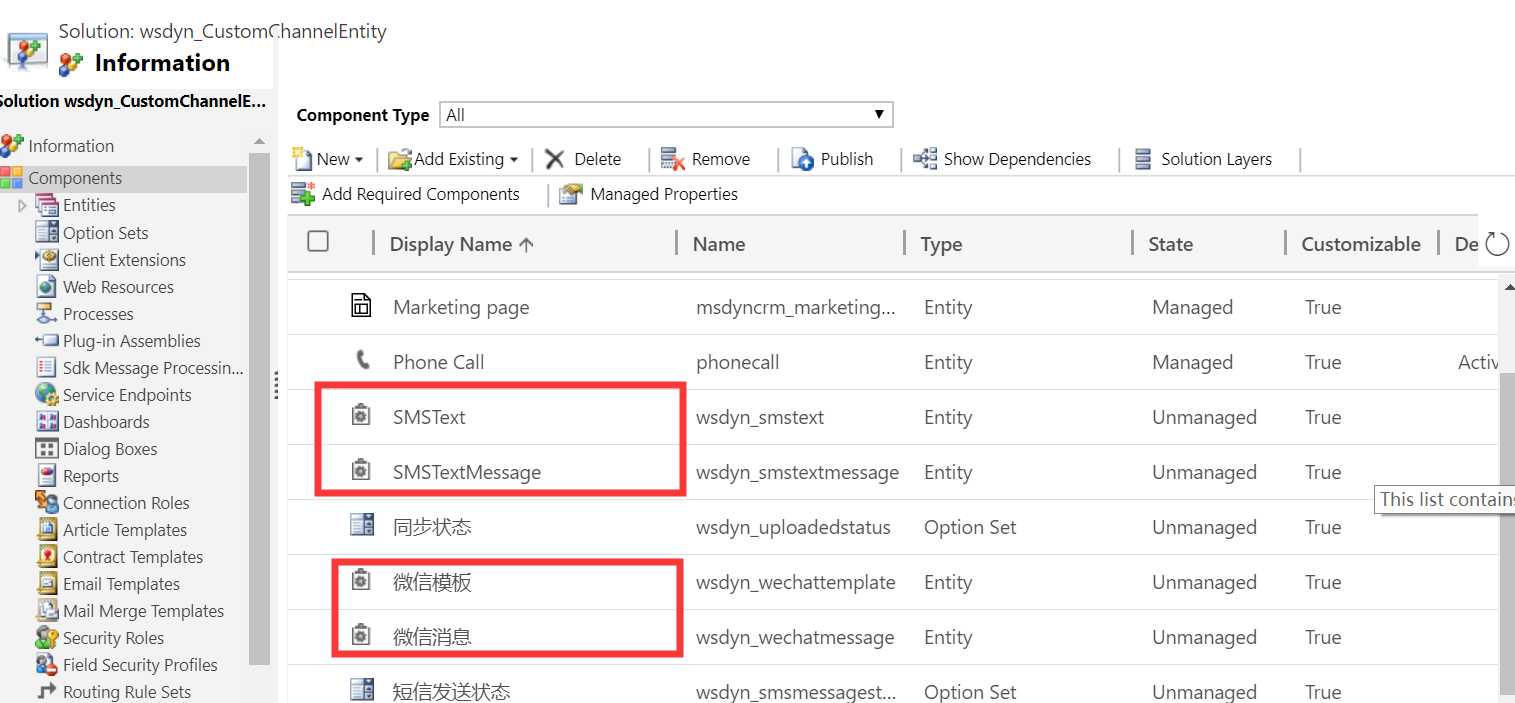Click the Type column header

[941, 244]
